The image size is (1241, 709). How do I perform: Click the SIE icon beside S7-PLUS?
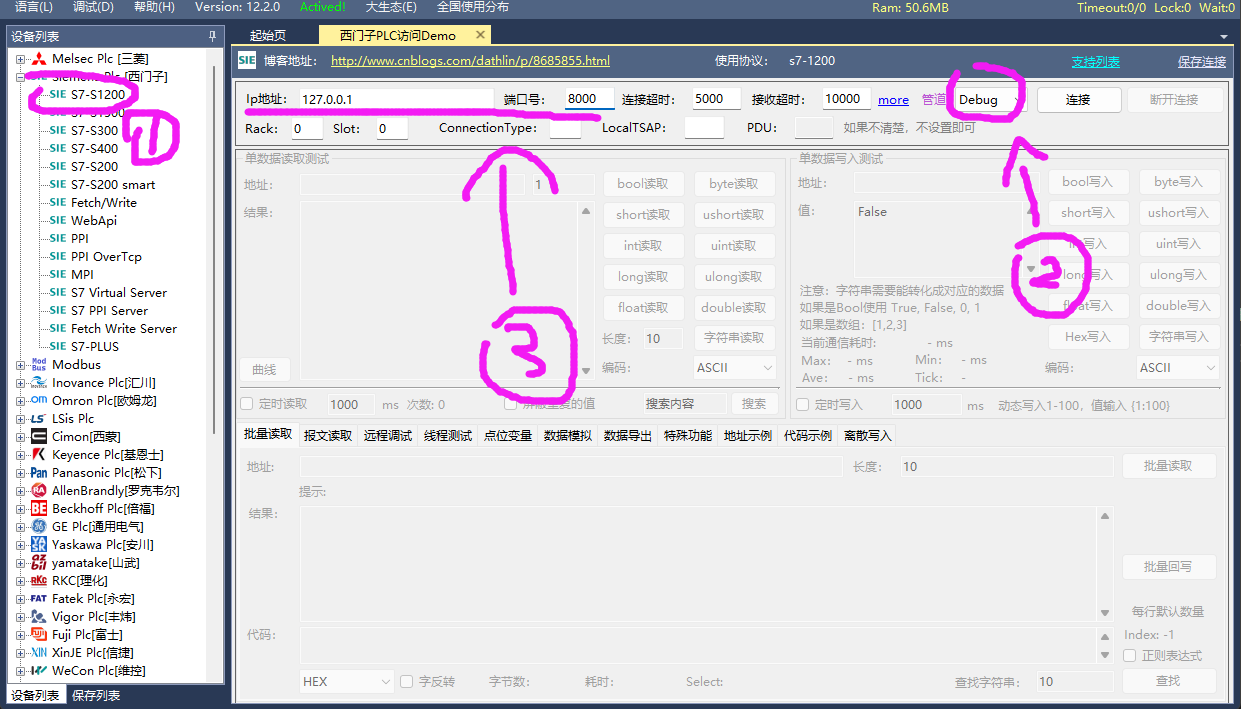pyautogui.click(x=58, y=346)
